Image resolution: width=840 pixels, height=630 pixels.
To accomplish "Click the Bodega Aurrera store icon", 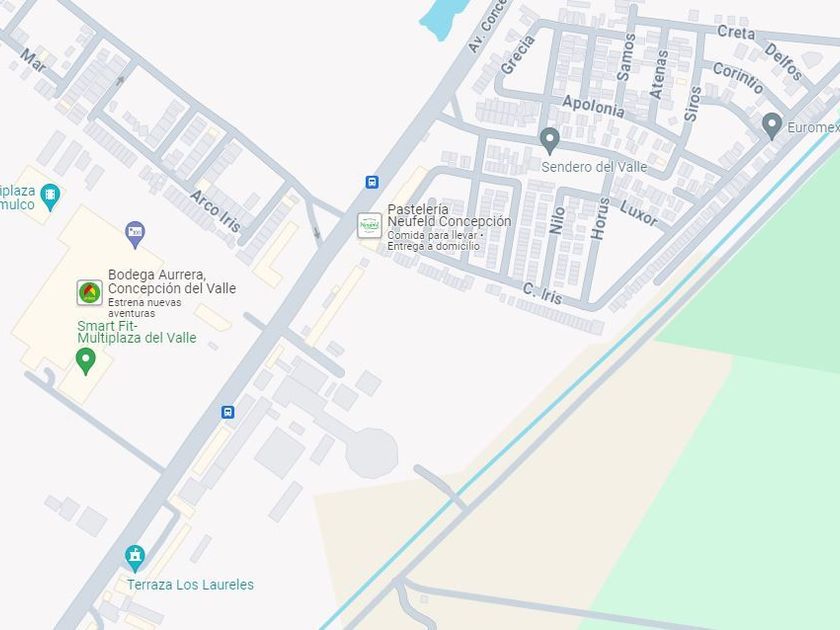I will [89, 292].
